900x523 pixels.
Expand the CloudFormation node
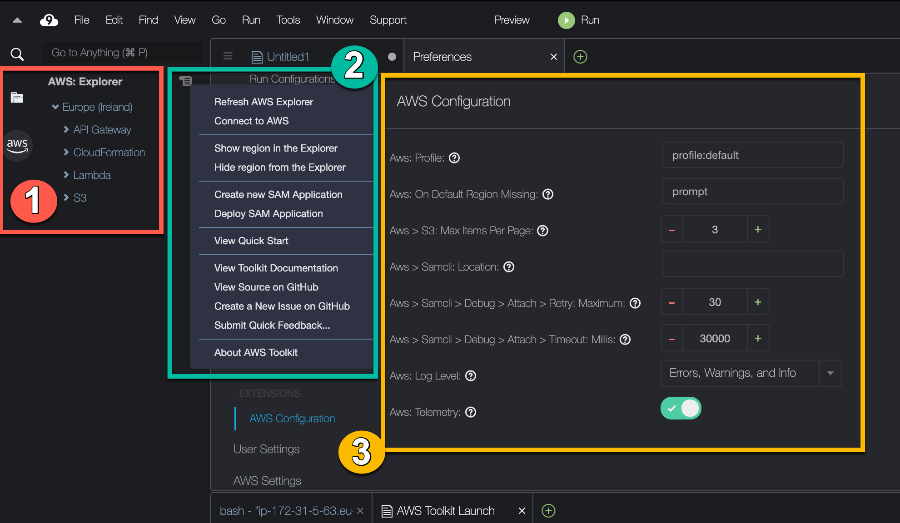66,152
